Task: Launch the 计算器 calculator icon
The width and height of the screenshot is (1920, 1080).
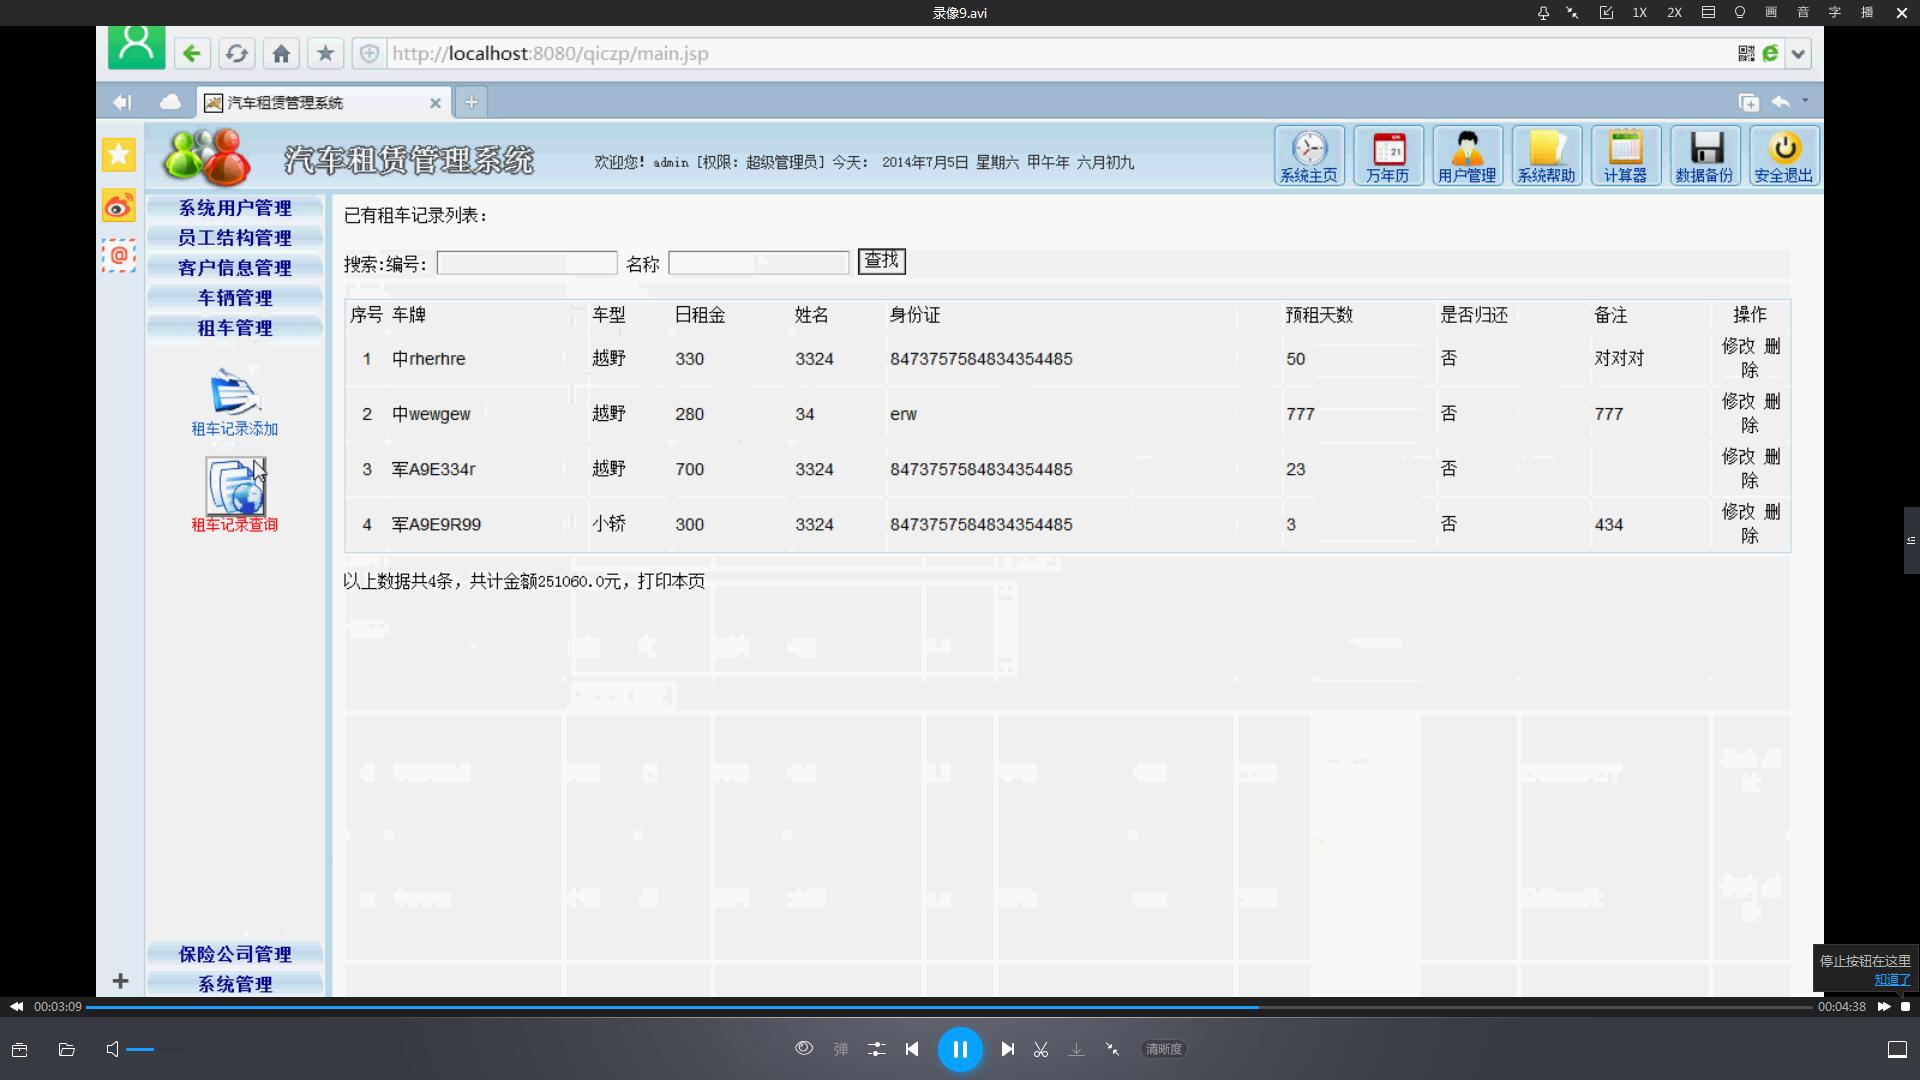Action: (x=1625, y=156)
